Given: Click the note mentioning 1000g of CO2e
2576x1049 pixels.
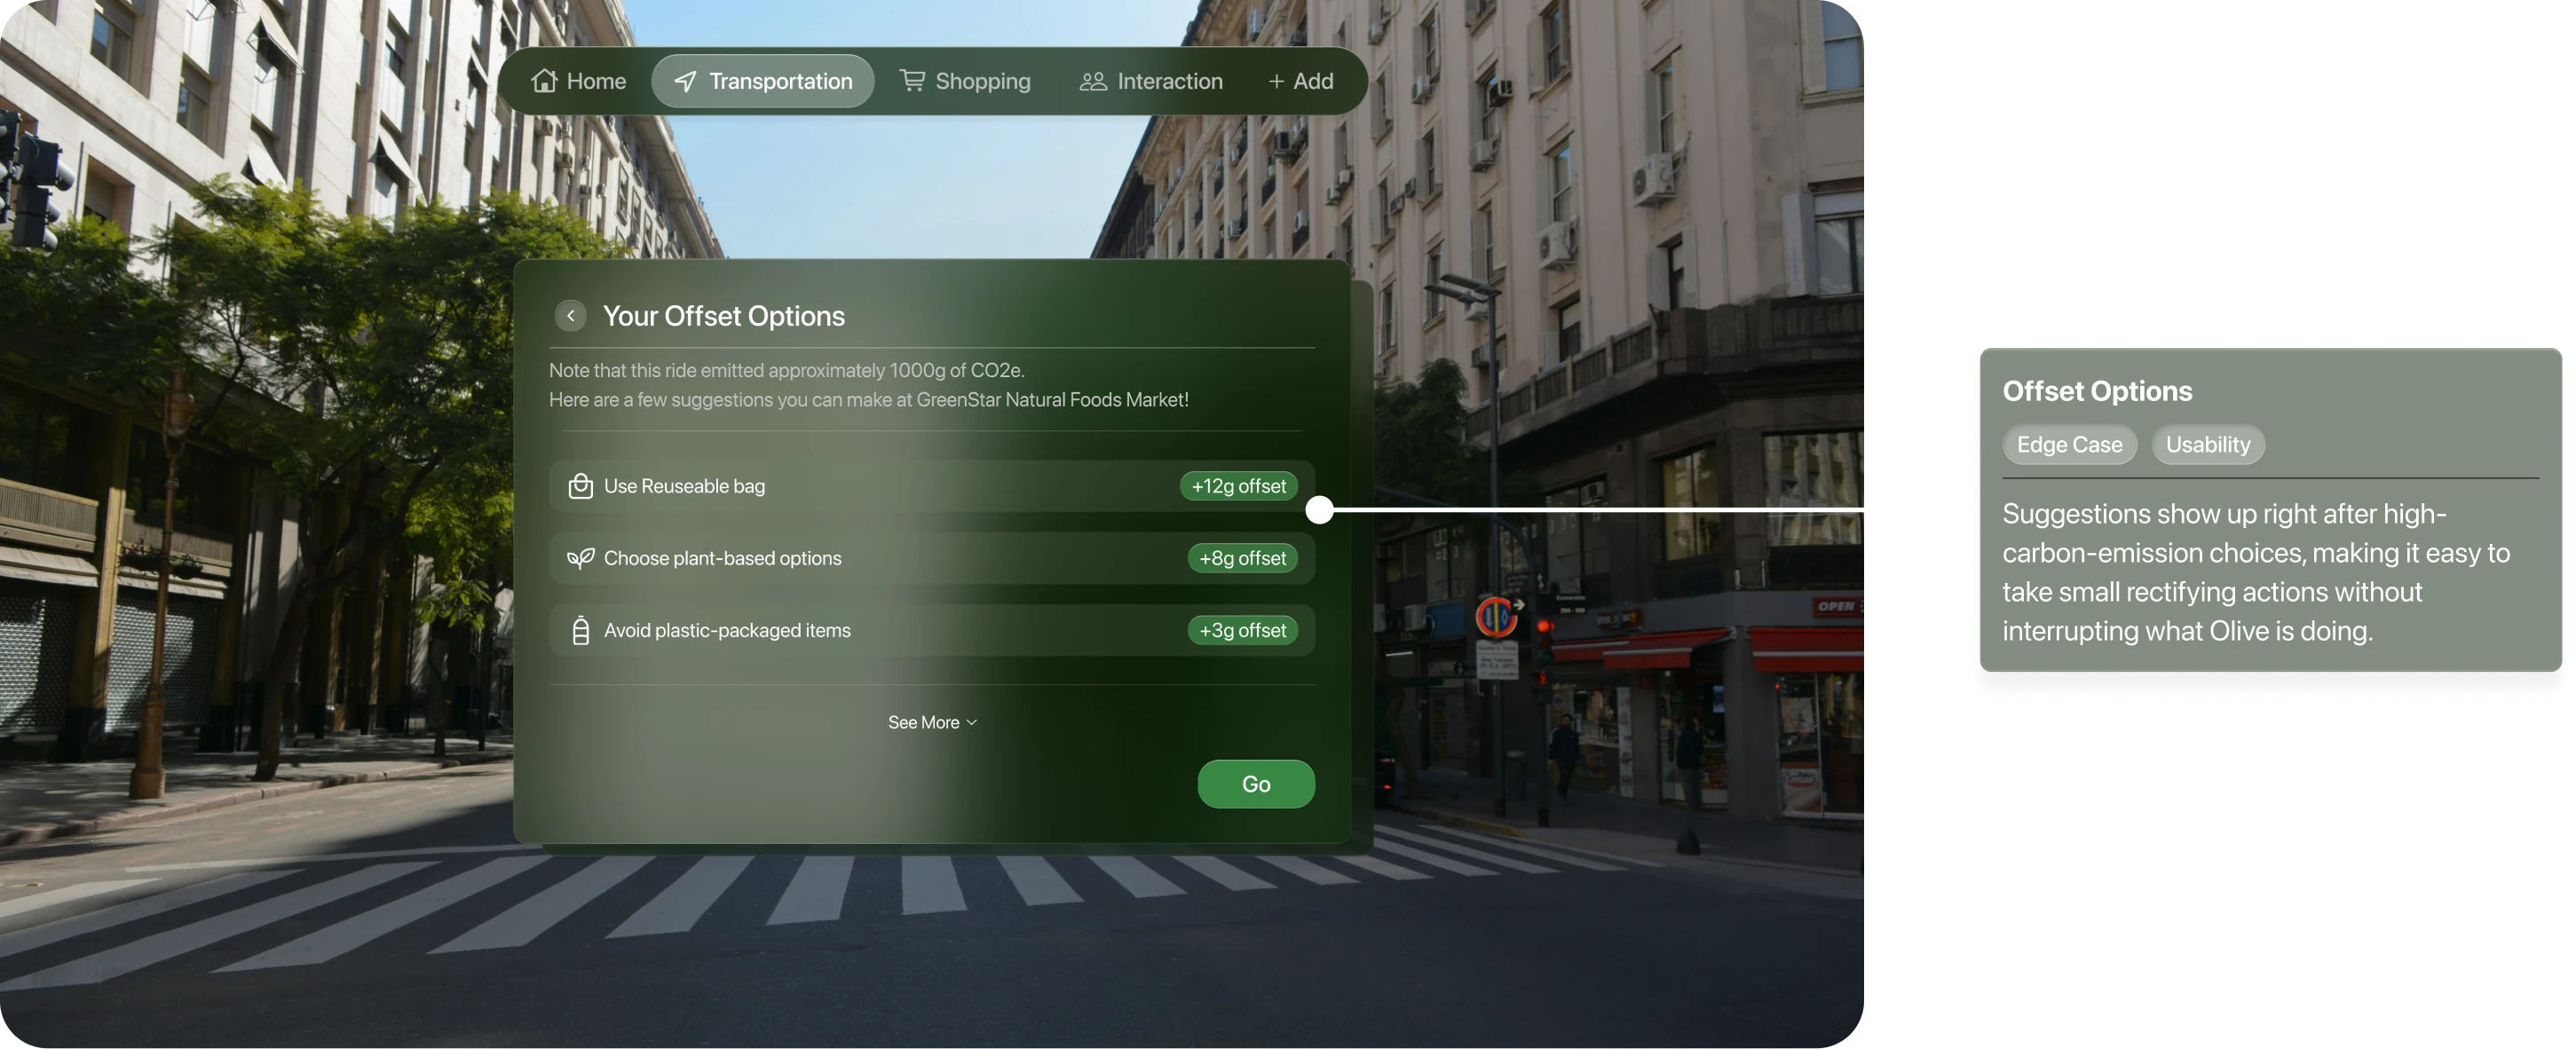Looking at the screenshot, I should coord(786,370).
